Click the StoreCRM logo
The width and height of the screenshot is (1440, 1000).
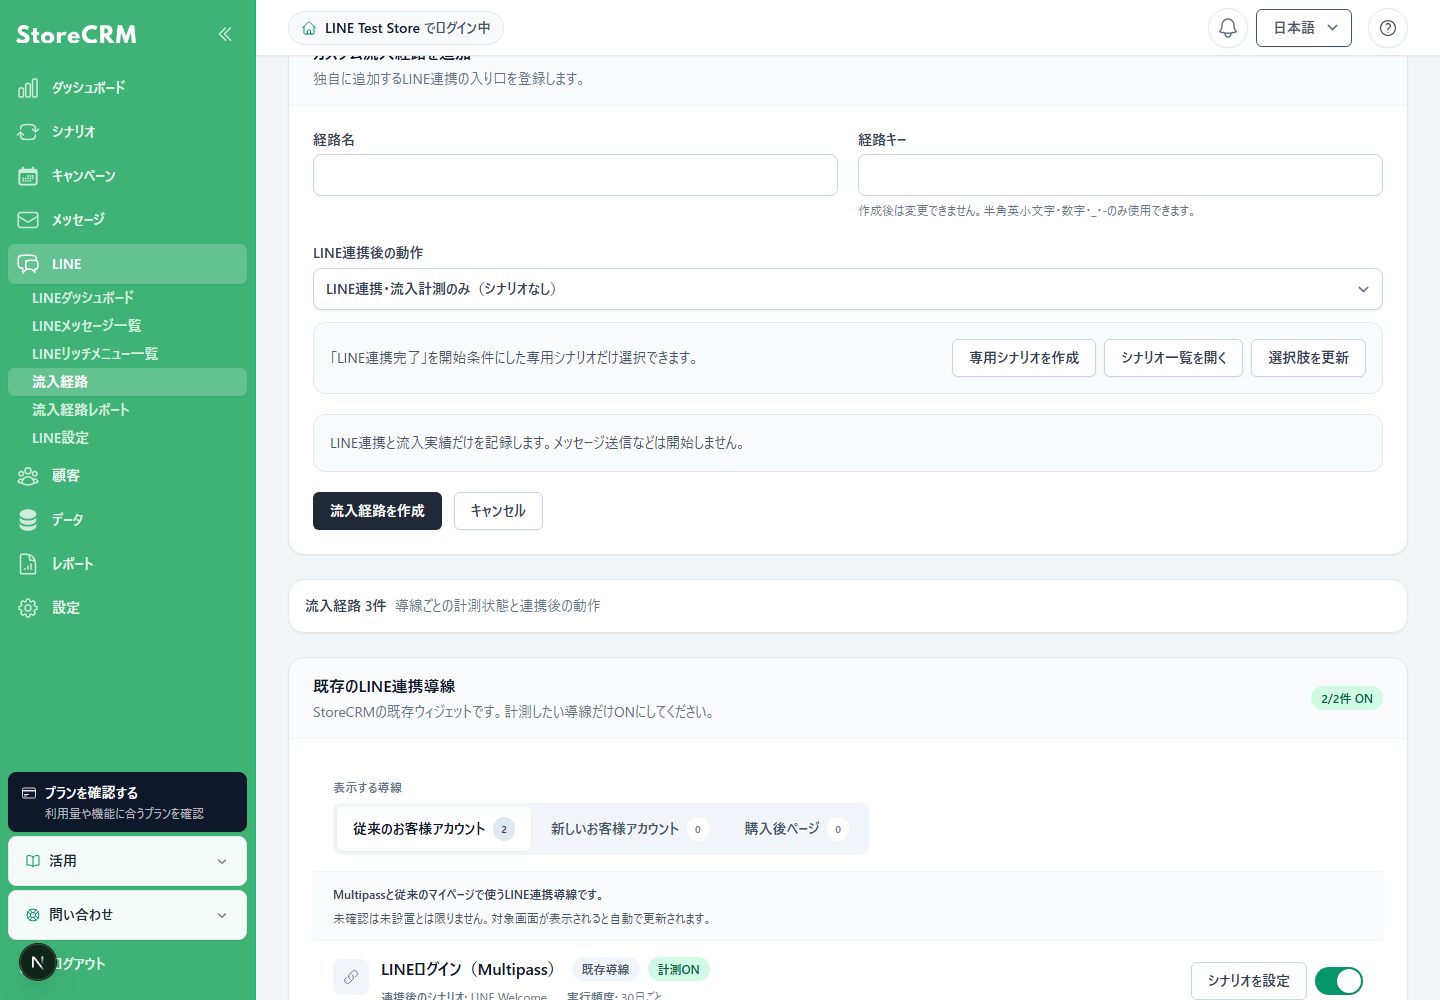tap(76, 35)
